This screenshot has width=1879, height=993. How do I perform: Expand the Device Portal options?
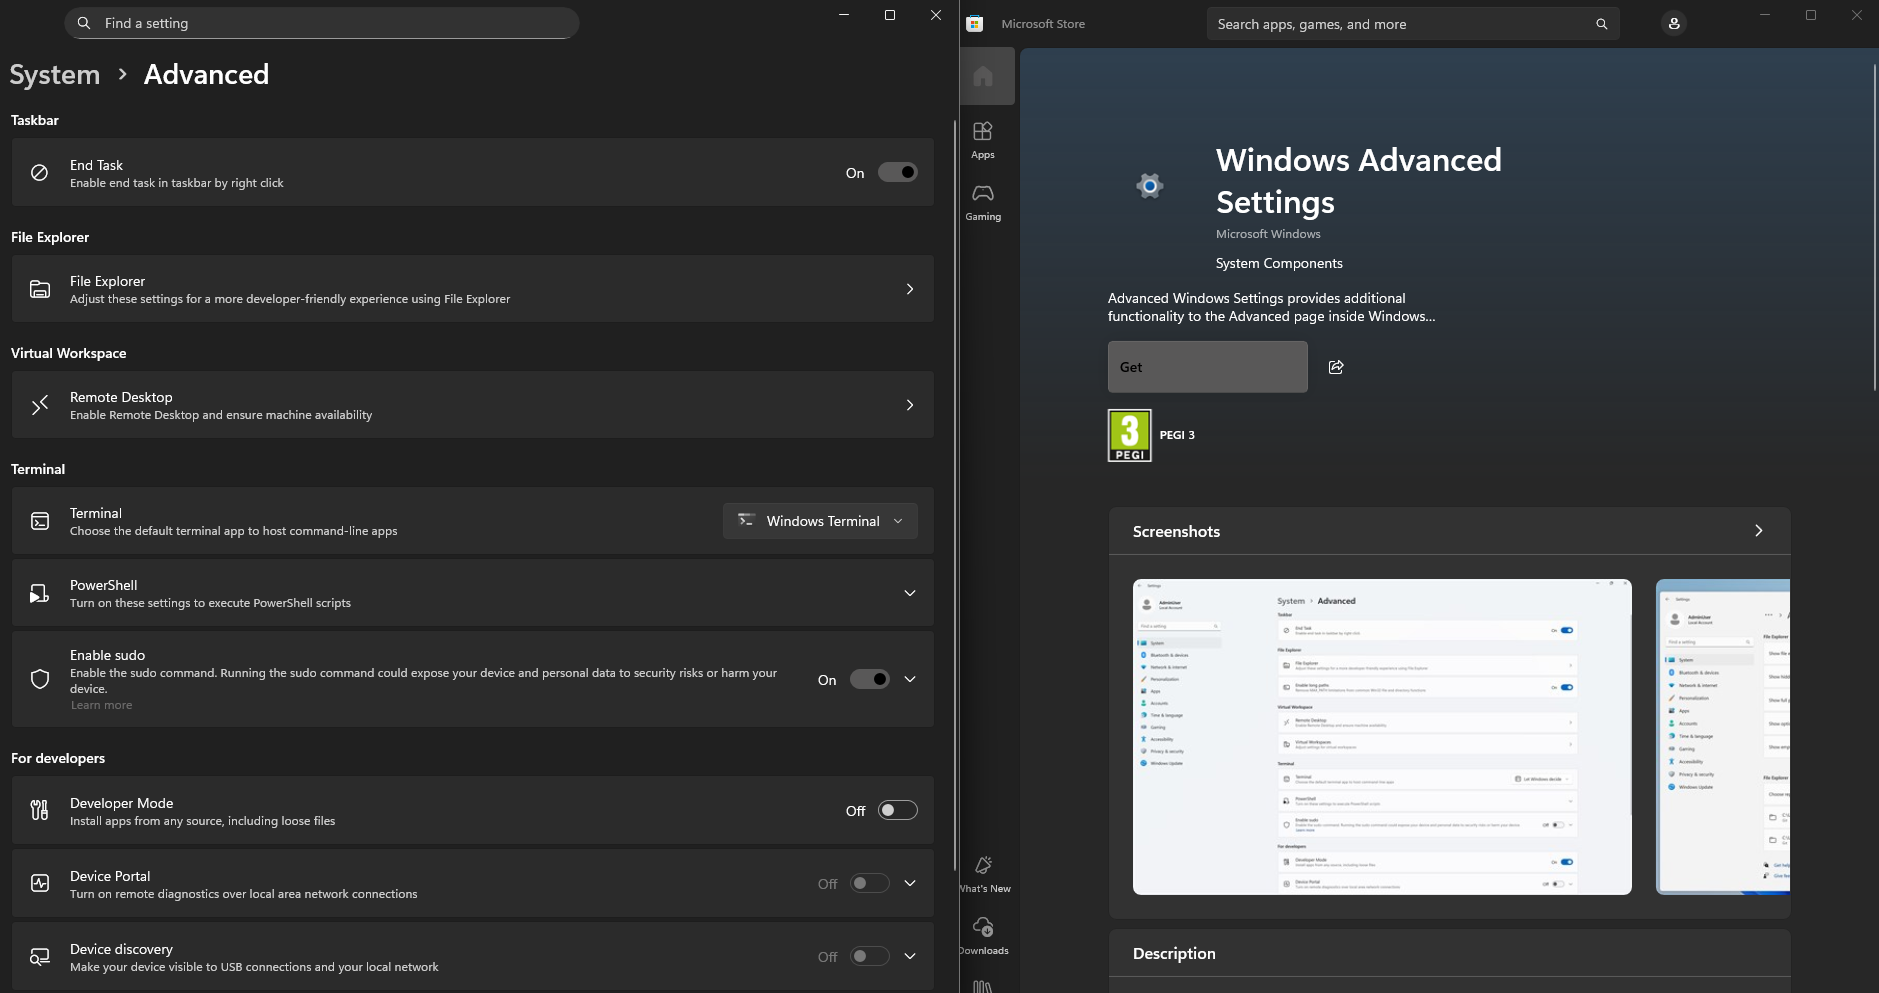click(x=910, y=883)
